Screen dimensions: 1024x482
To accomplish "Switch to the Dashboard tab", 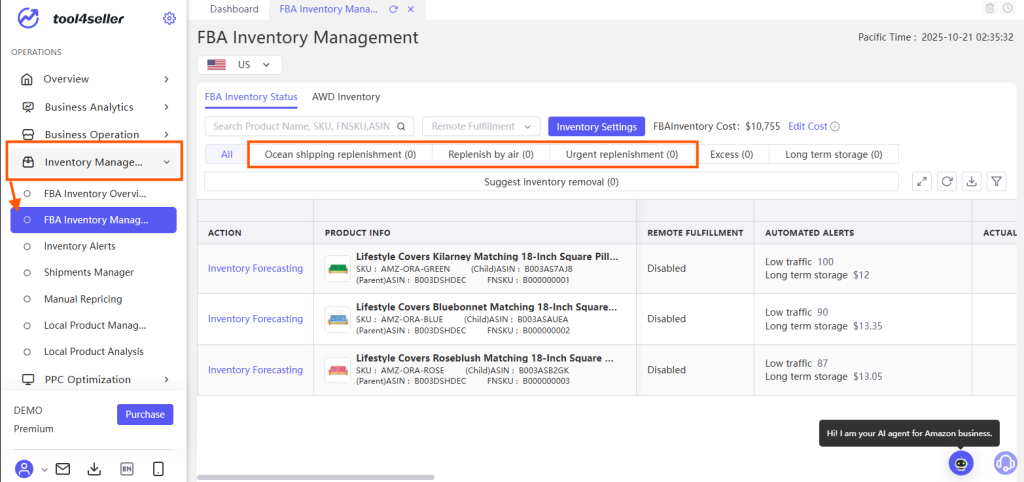I will point(234,9).
